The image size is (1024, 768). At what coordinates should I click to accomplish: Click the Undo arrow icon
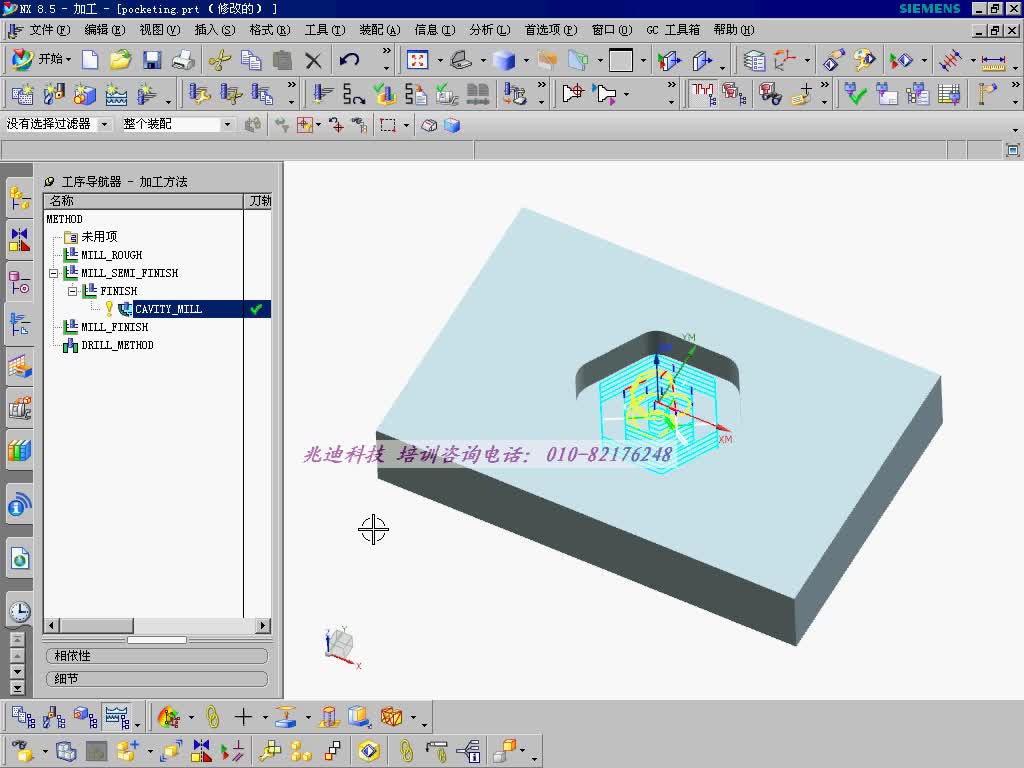[x=349, y=60]
